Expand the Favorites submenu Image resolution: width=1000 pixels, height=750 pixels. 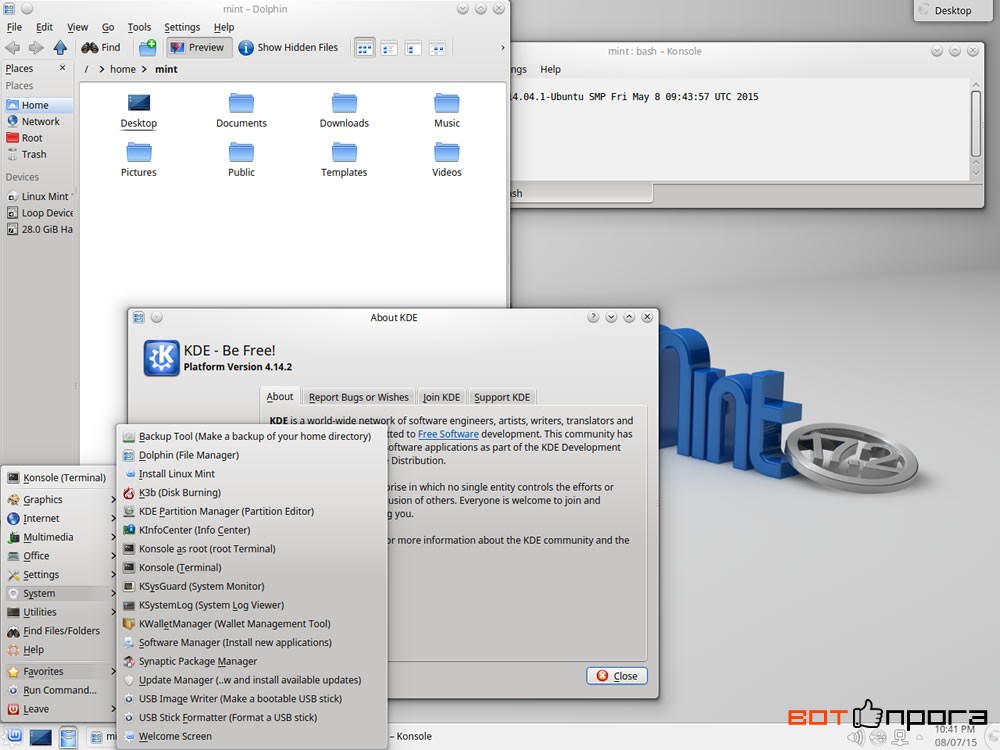tap(60, 671)
